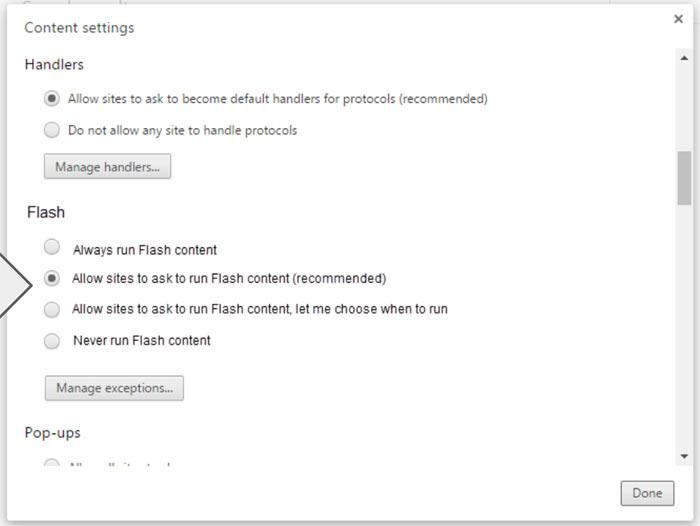This screenshot has height=526, width=700.
Task: Click the 'Content settings' dialog title
Action: (x=79, y=28)
